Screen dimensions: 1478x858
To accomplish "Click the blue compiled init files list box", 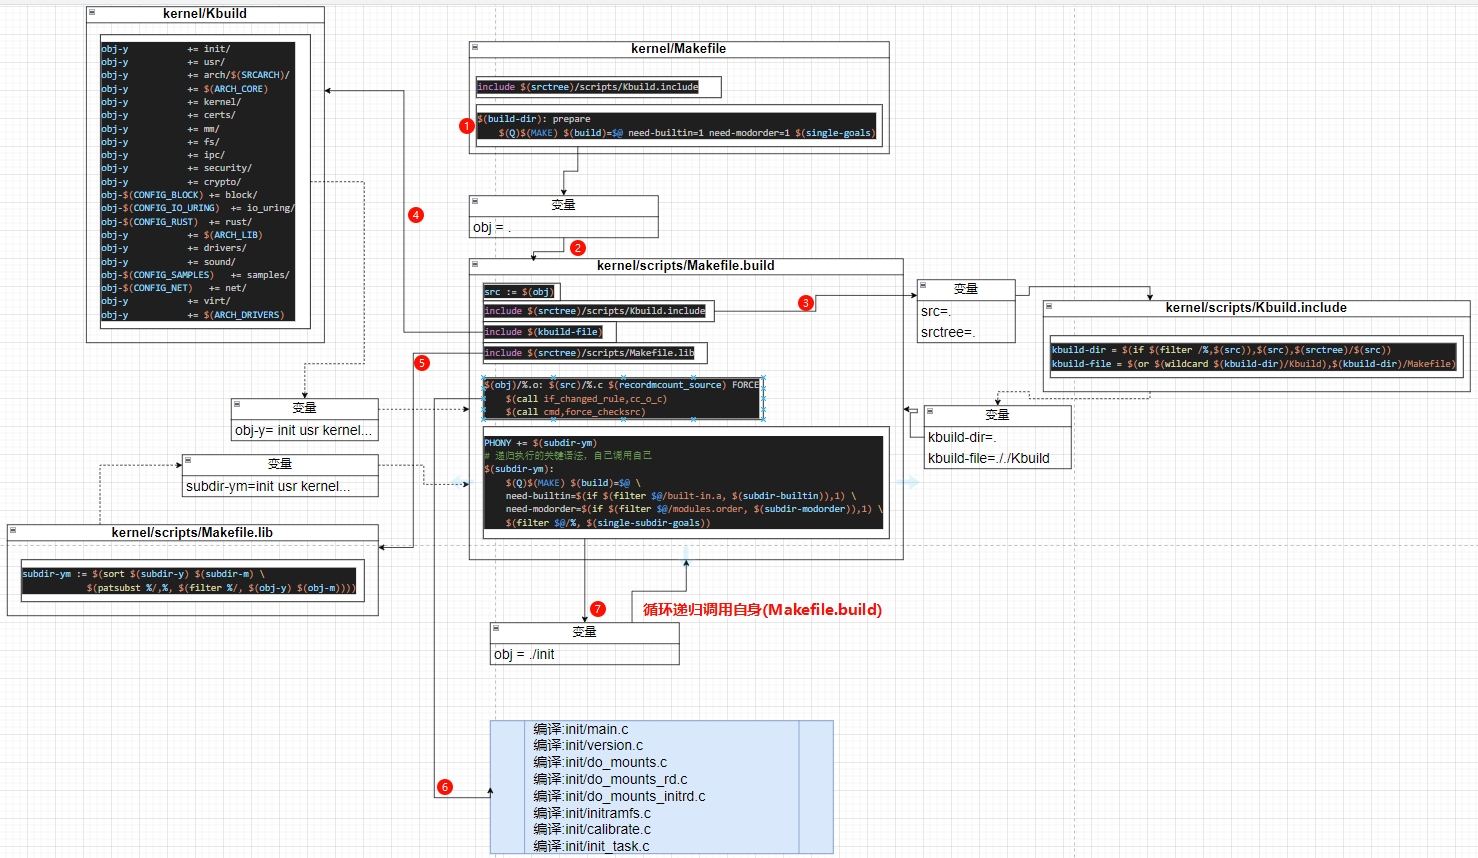I will point(661,787).
